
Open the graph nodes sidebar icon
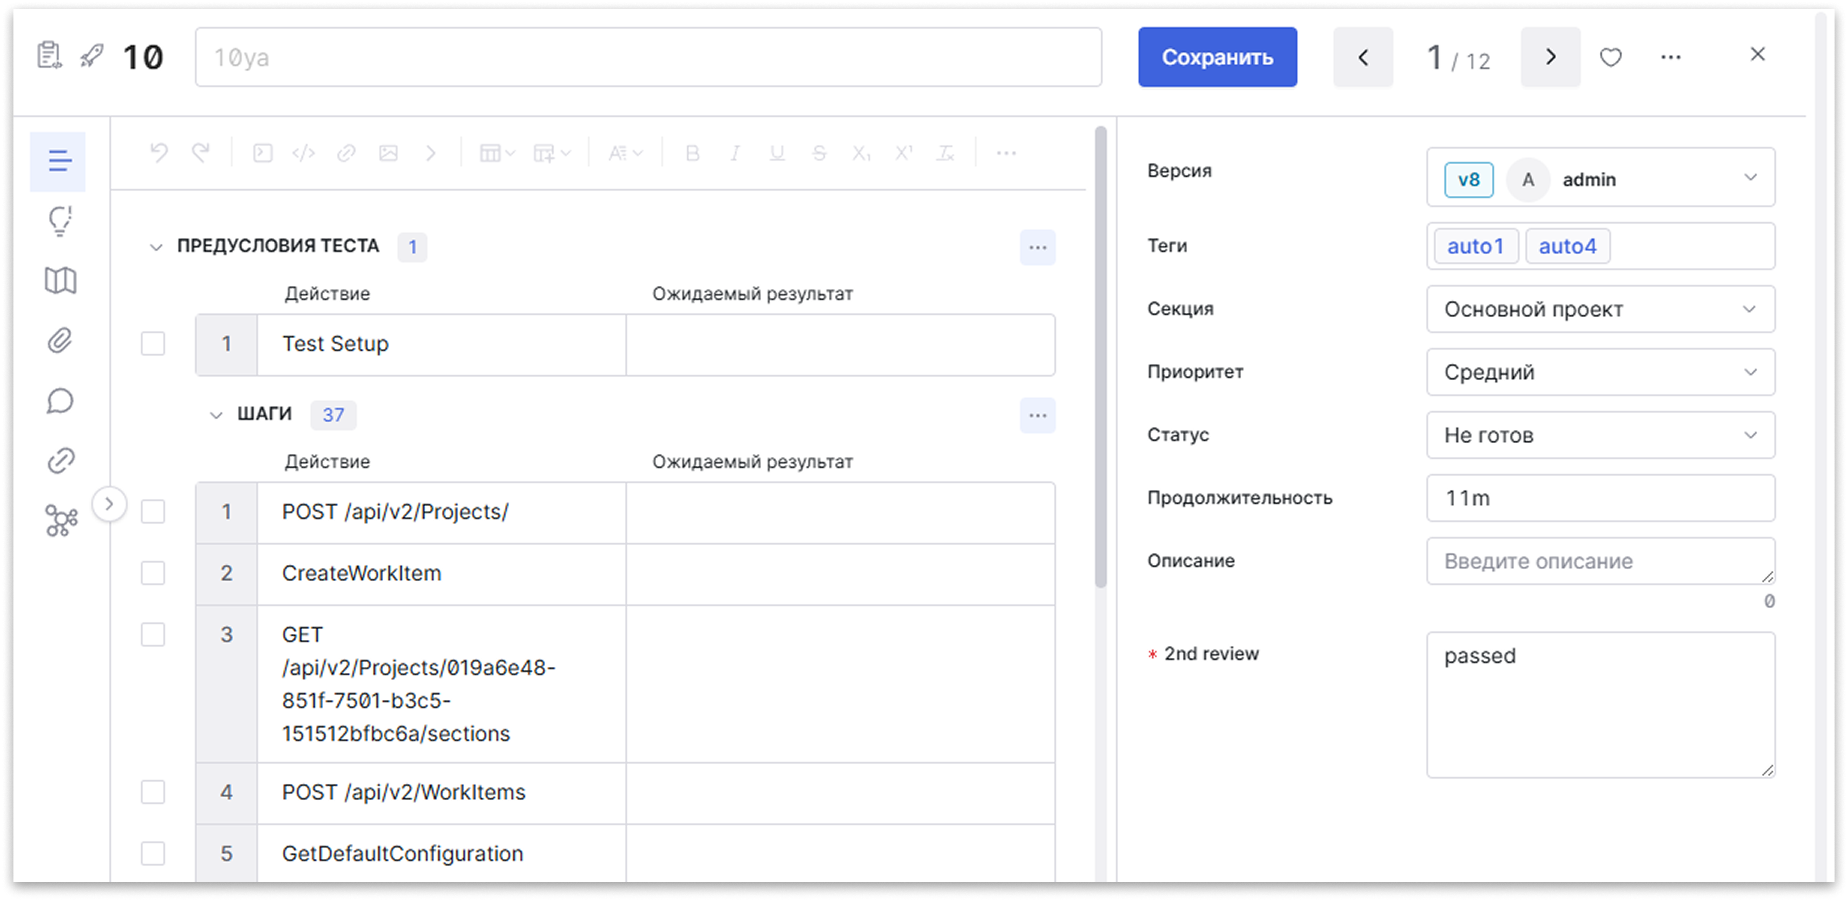(60, 521)
